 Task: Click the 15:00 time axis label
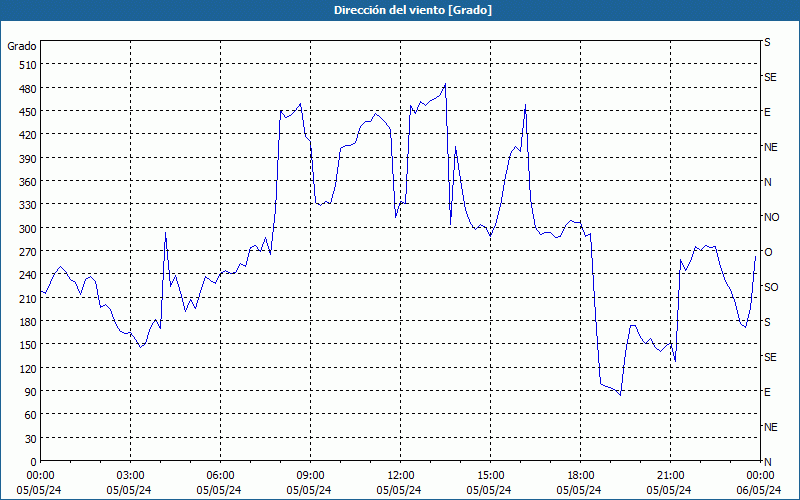point(489,476)
